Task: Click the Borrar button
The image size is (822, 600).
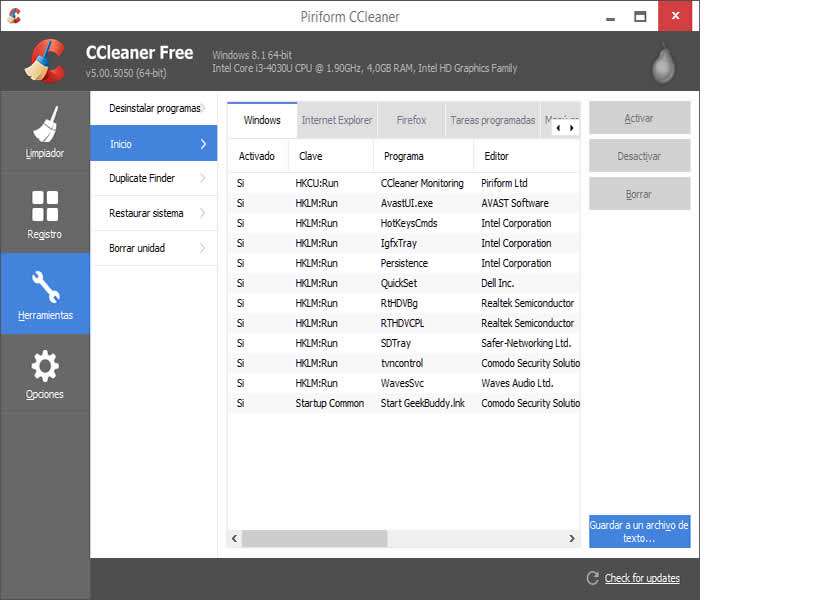Action: click(639, 194)
